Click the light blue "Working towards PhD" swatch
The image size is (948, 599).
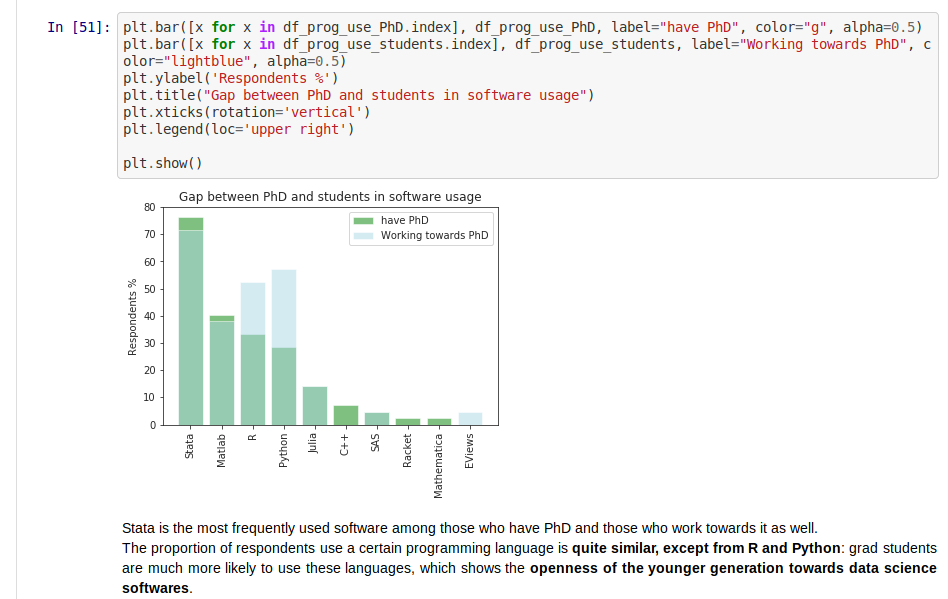pyautogui.click(x=363, y=234)
